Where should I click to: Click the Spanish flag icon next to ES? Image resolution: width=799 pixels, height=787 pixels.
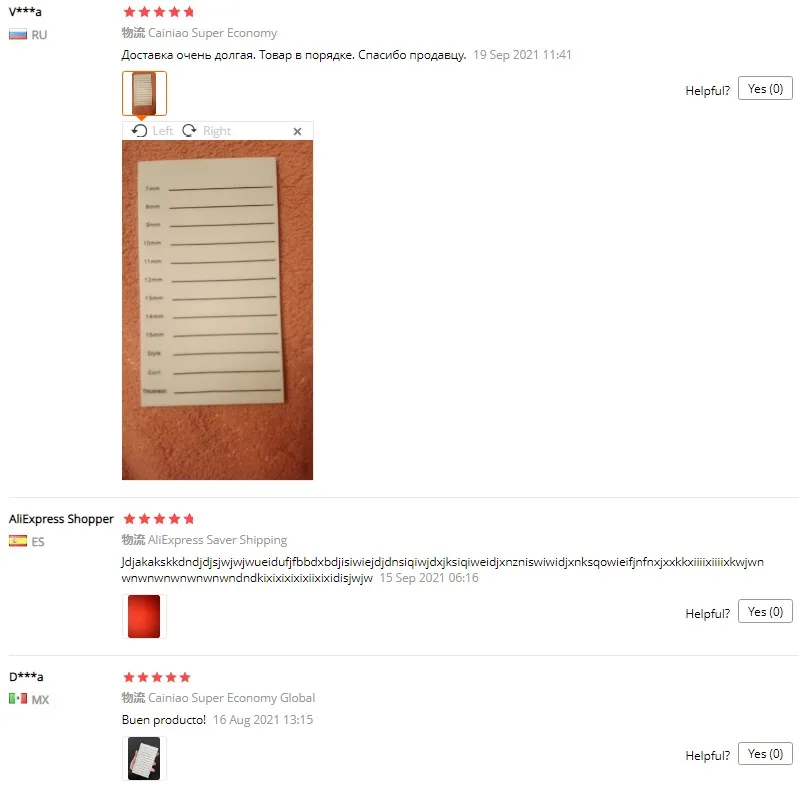(x=18, y=541)
